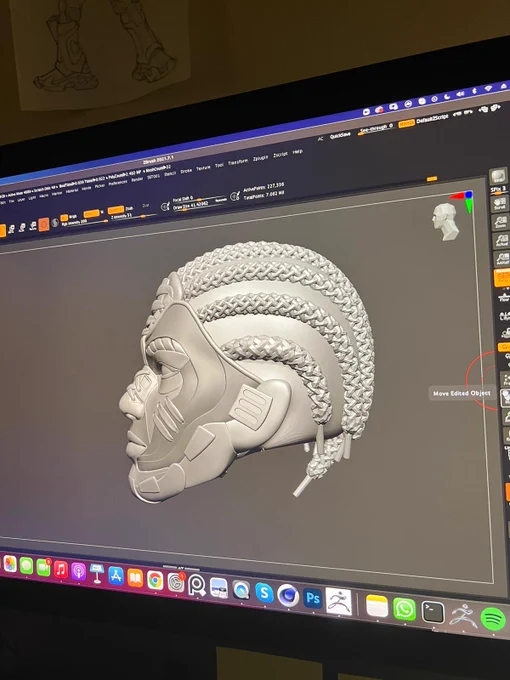Viewport: 510px width, 680px height.
Task: Open WhatsApp from the Dock
Action: (404, 609)
